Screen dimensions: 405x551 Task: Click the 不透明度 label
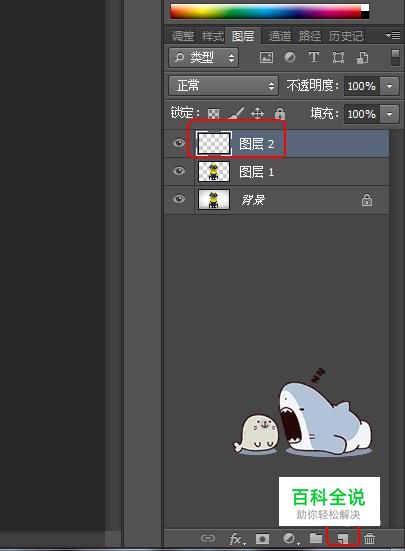tap(312, 85)
